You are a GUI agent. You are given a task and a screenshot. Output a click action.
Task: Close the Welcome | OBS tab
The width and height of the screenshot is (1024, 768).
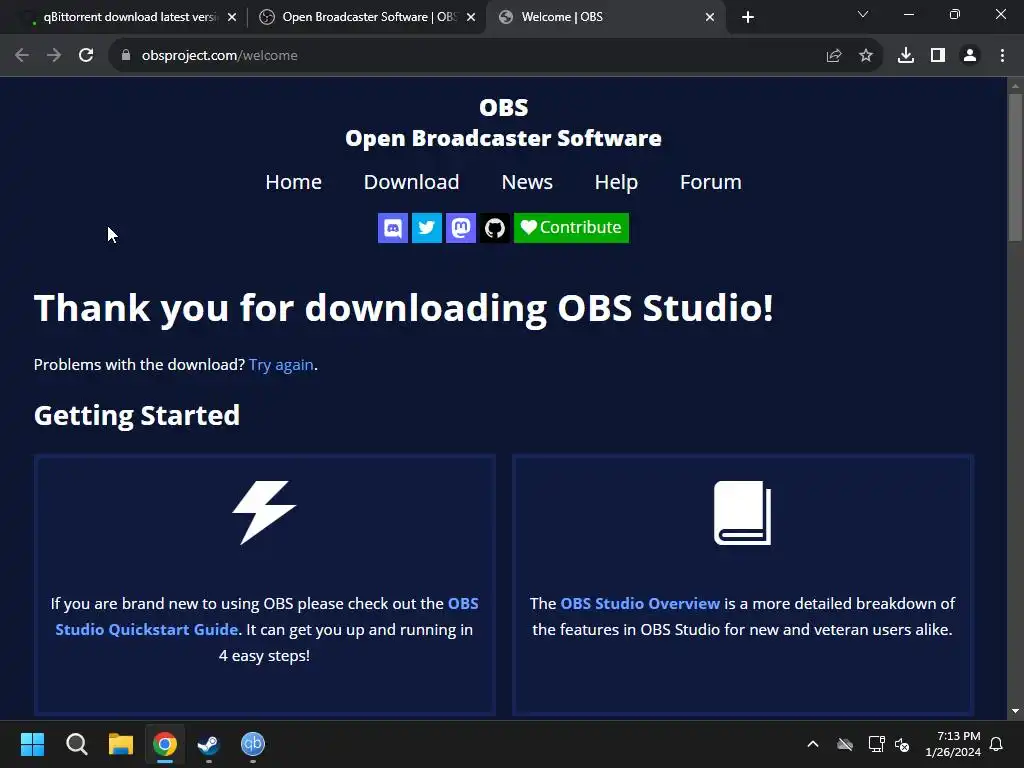tap(710, 18)
